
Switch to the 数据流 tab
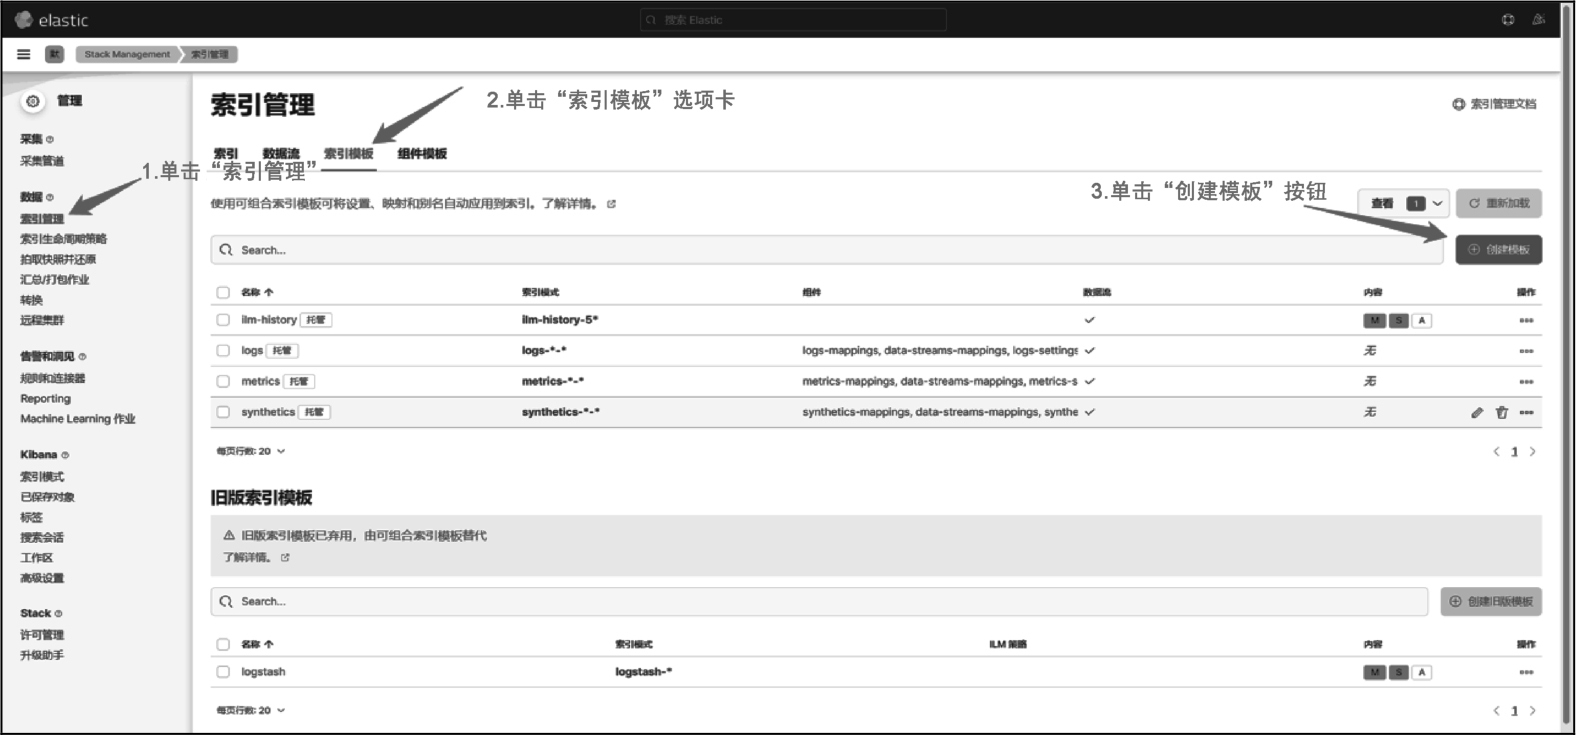(x=281, y=154)
